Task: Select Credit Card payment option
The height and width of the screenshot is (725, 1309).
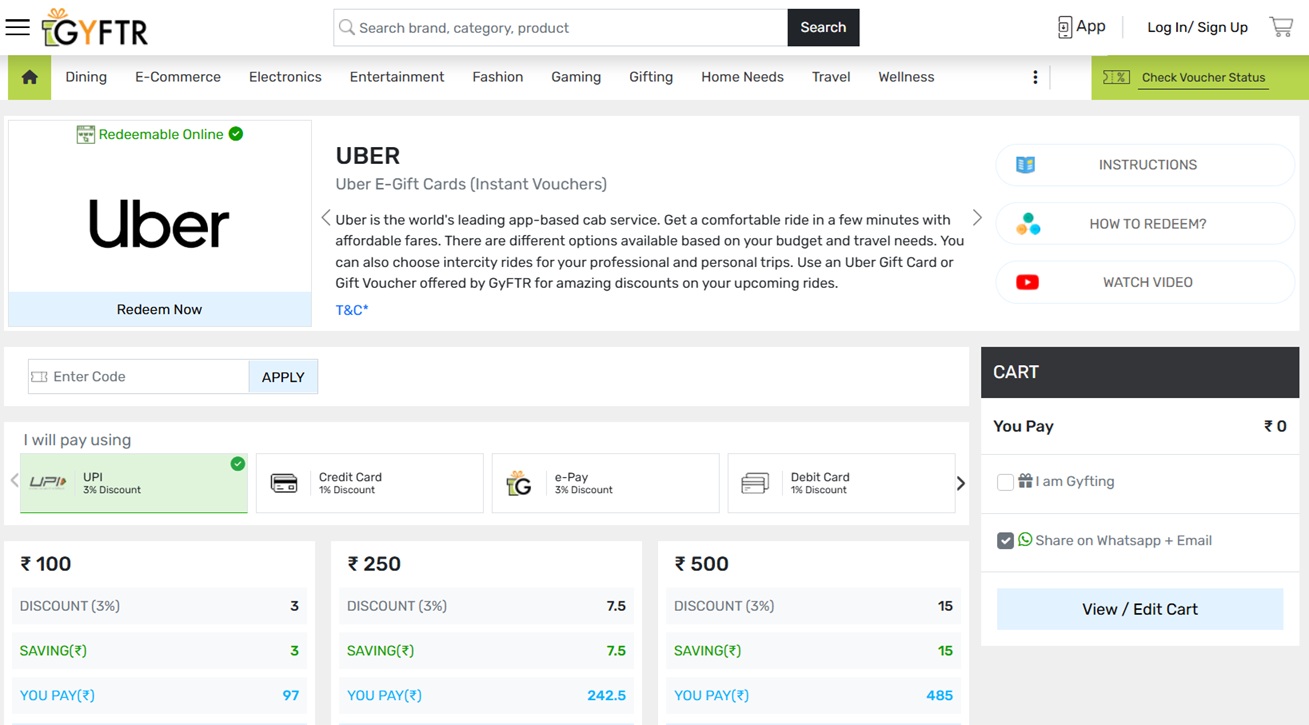Action: click(369, 483)
